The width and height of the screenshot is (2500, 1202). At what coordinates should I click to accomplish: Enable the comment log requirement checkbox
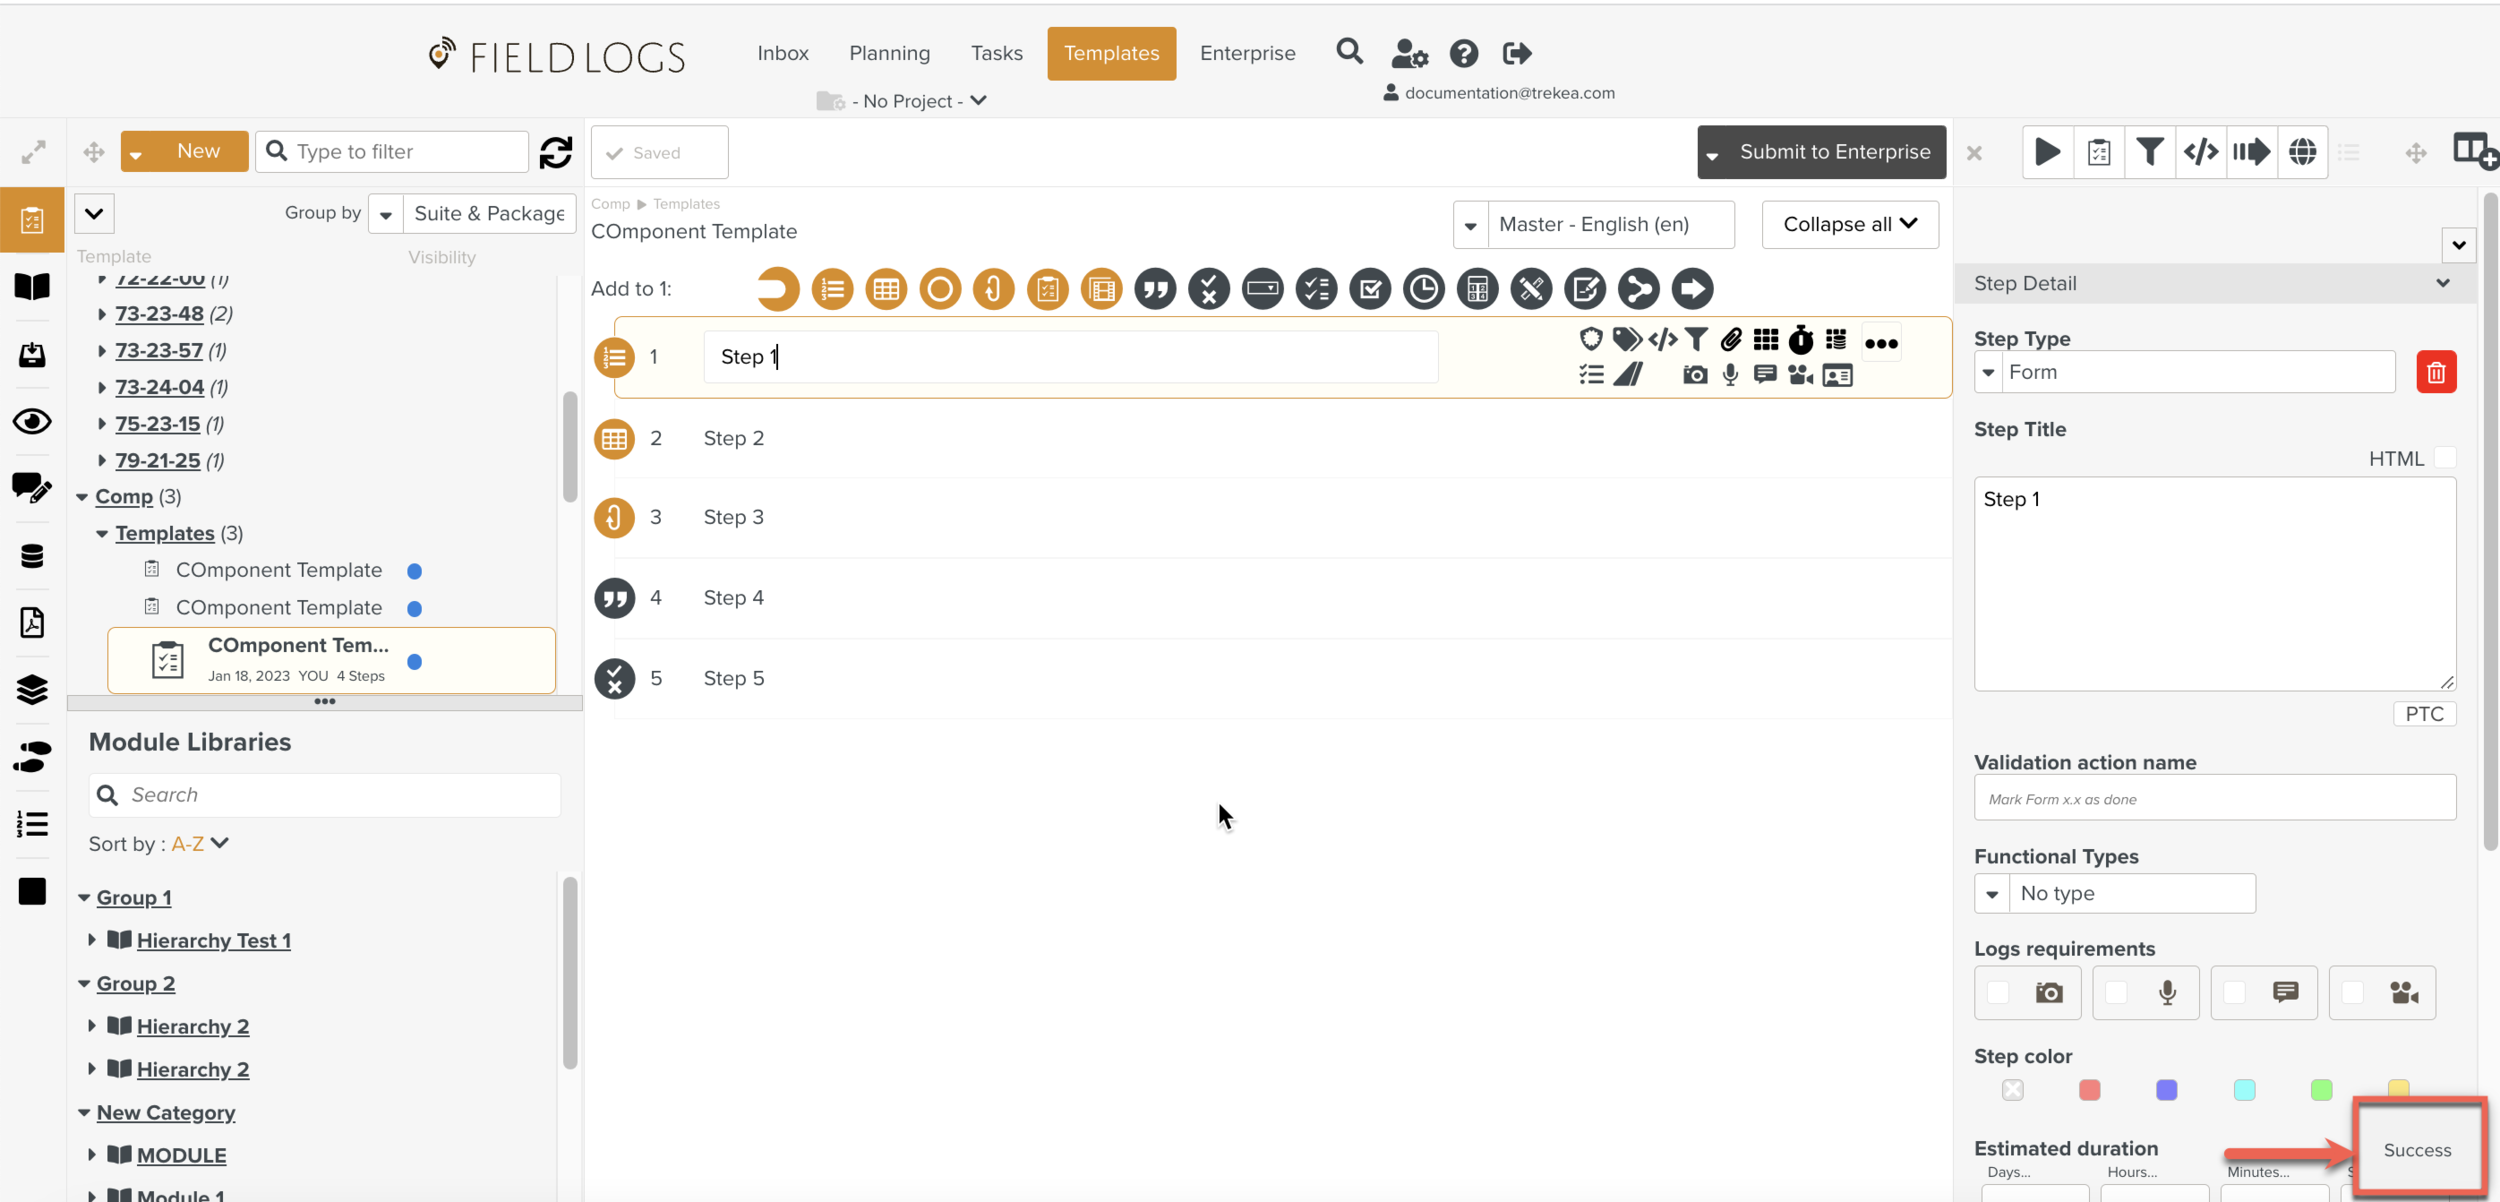2234,992
